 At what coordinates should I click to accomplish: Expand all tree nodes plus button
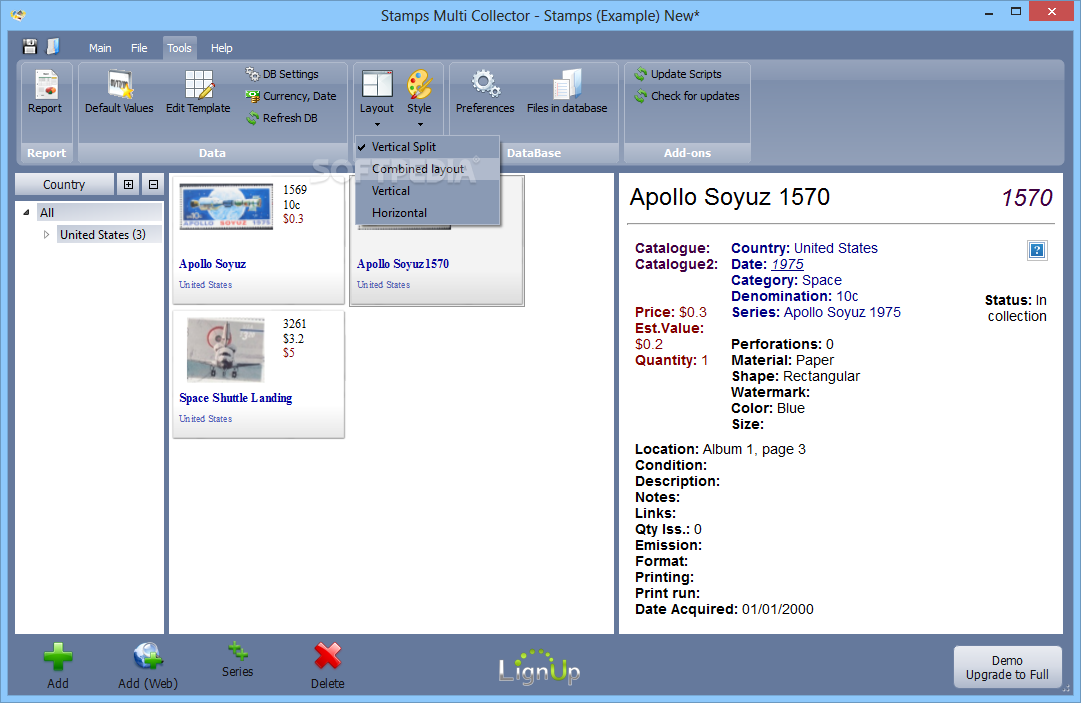coord(128,184)
